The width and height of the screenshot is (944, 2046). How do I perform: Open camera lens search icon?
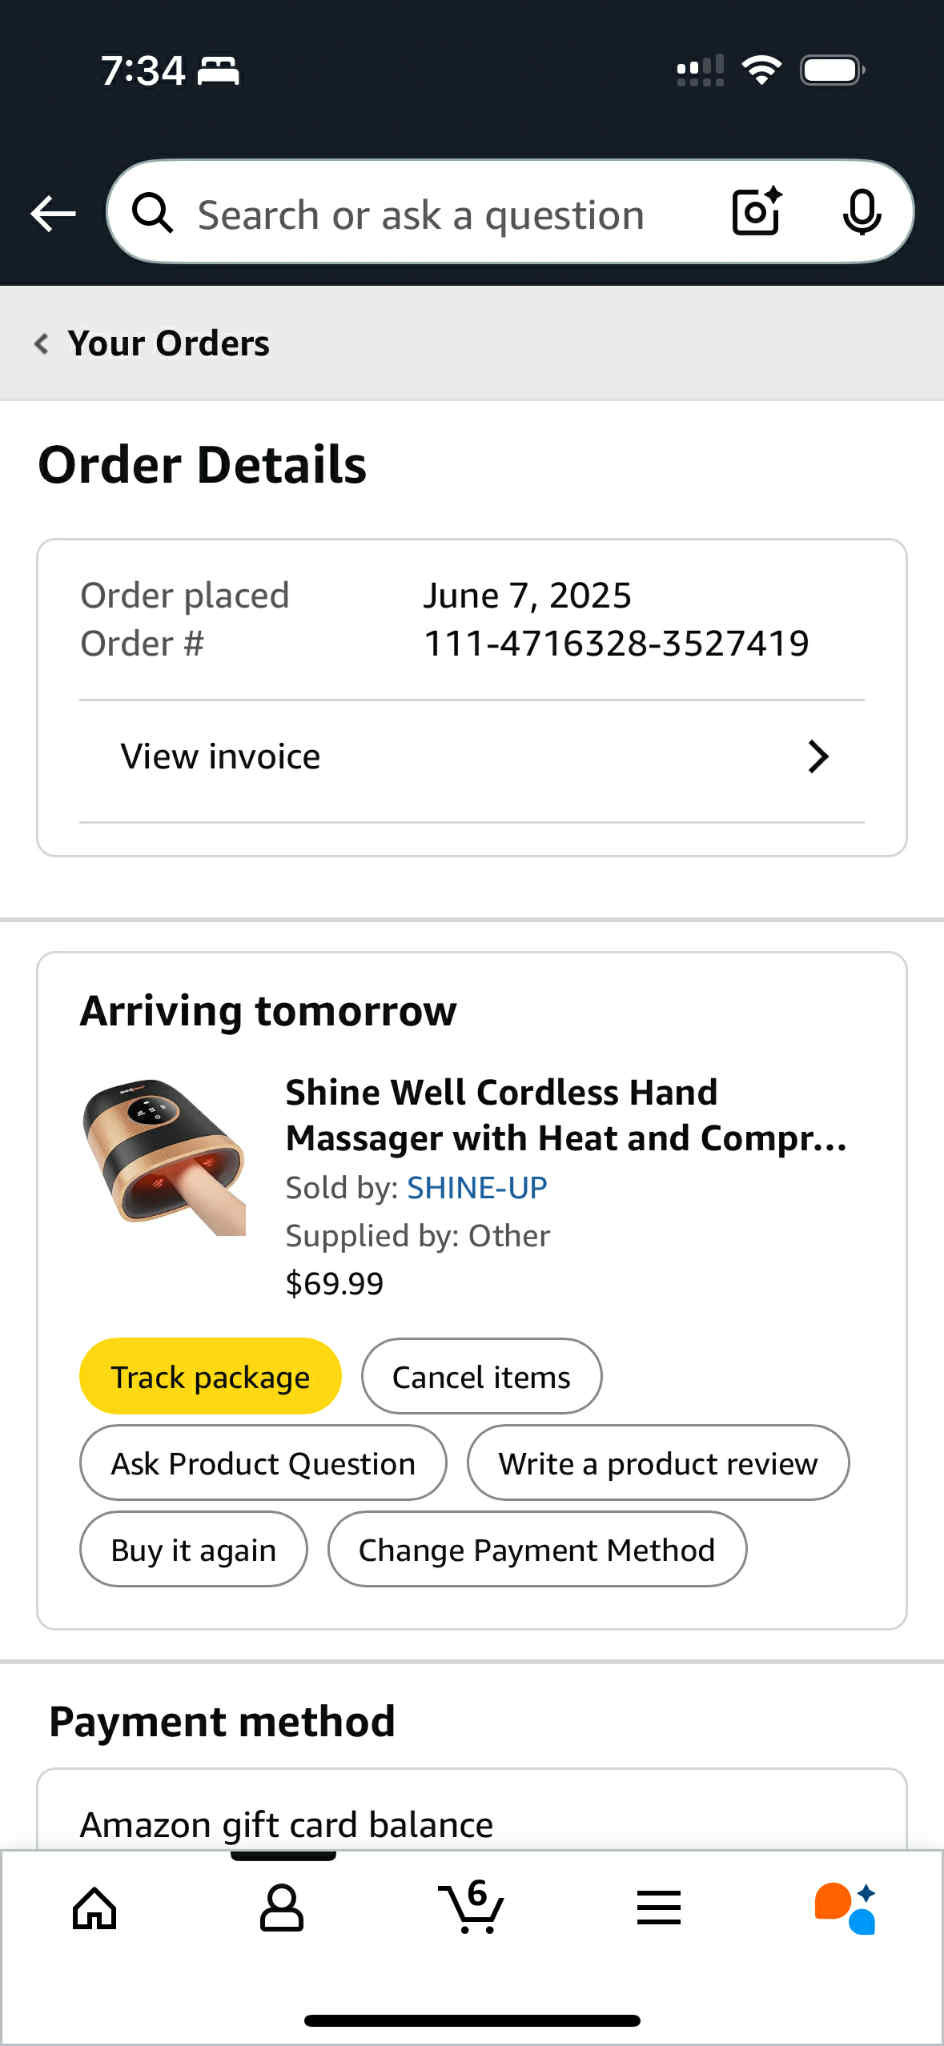pyautogui.click(x=757, y=212)
